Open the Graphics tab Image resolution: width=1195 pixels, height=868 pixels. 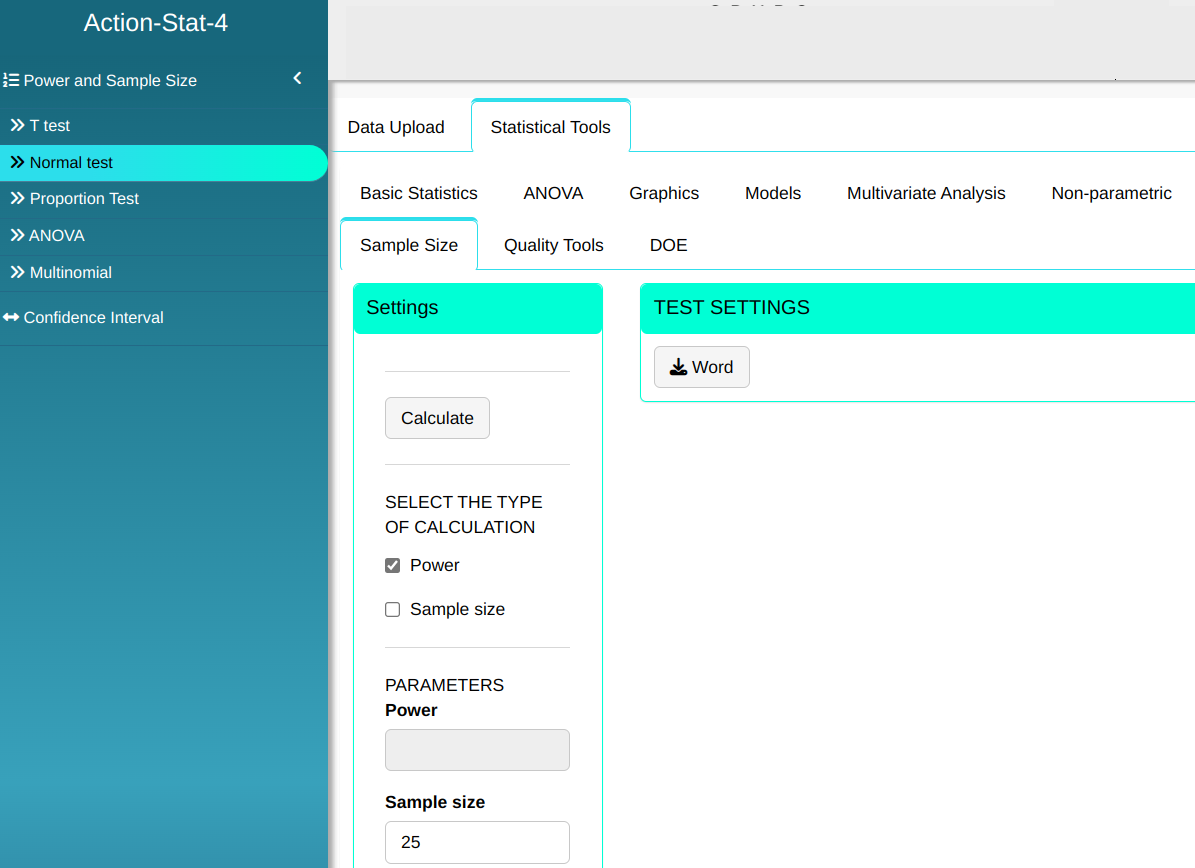[x=664, y=193]
